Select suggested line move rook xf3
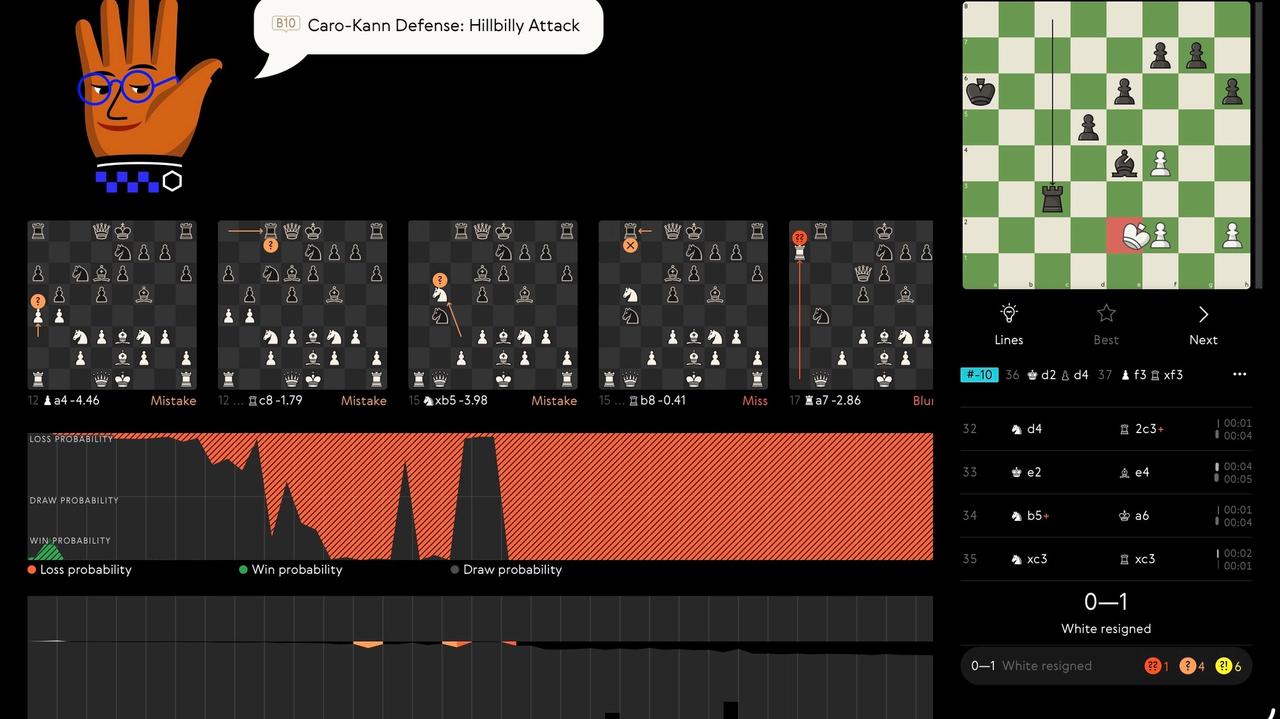Viewport: 1280px width, 719px height. (1165, 375)
